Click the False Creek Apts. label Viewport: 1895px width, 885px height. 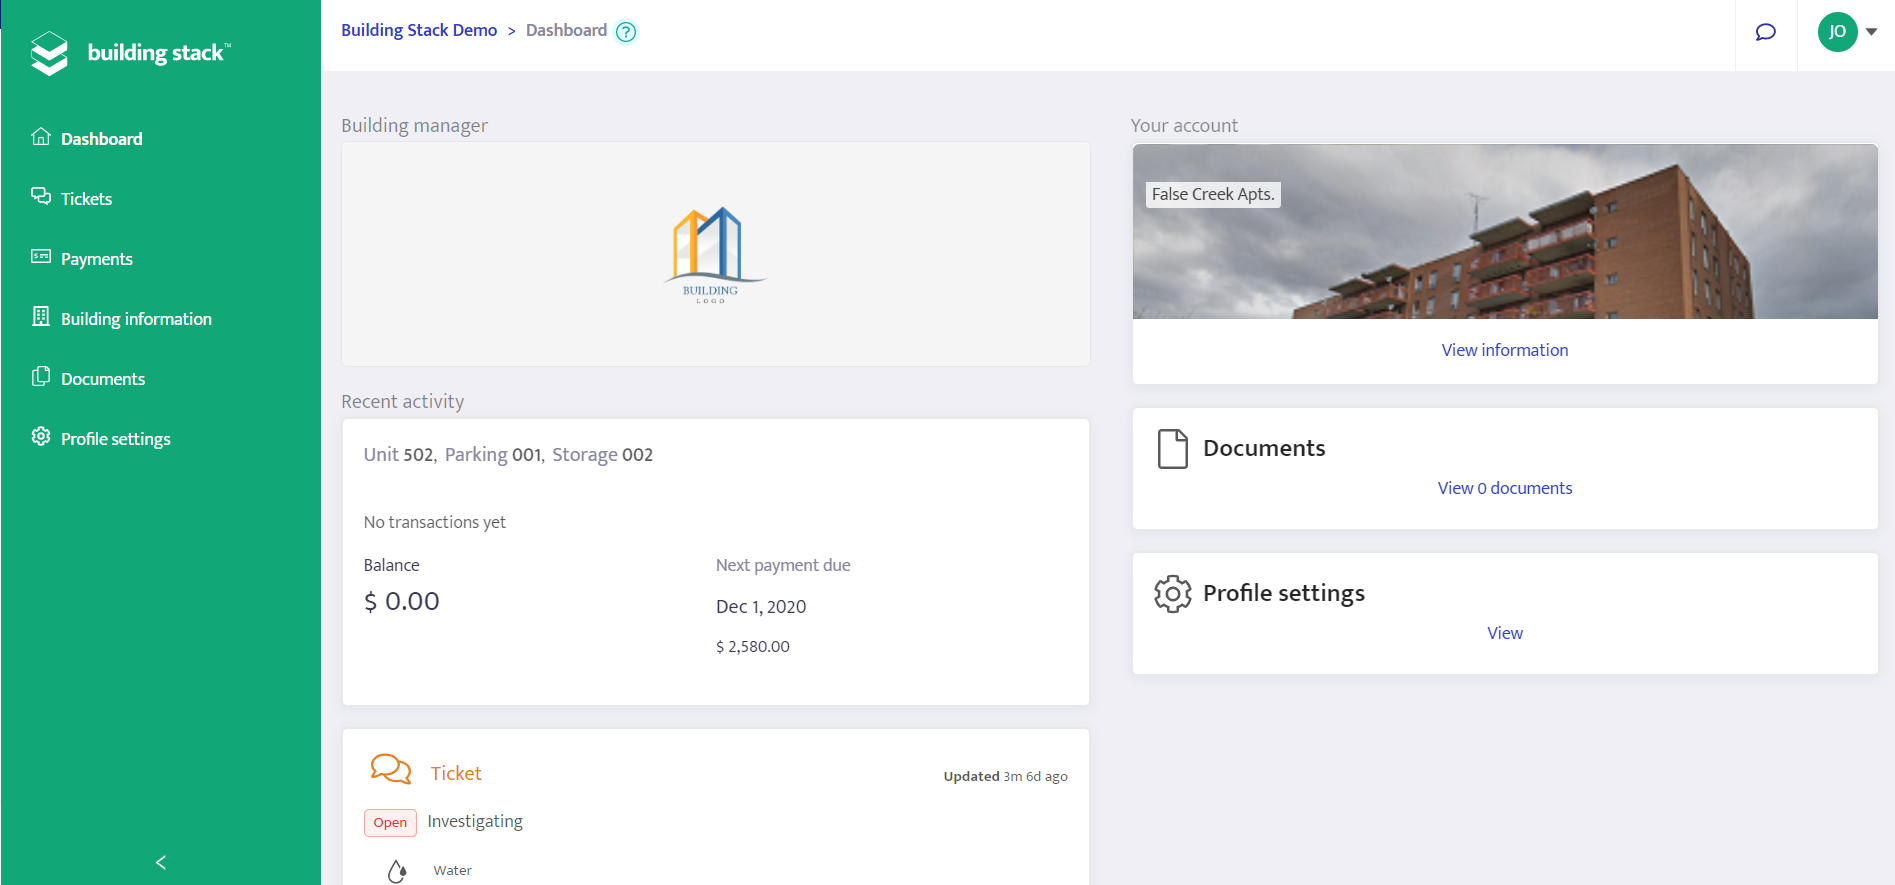[x=1213, y=194]
